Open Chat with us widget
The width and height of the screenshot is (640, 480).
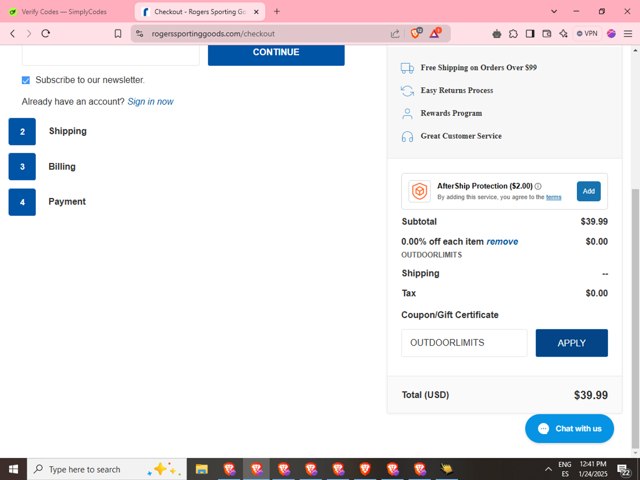[569, 429]
